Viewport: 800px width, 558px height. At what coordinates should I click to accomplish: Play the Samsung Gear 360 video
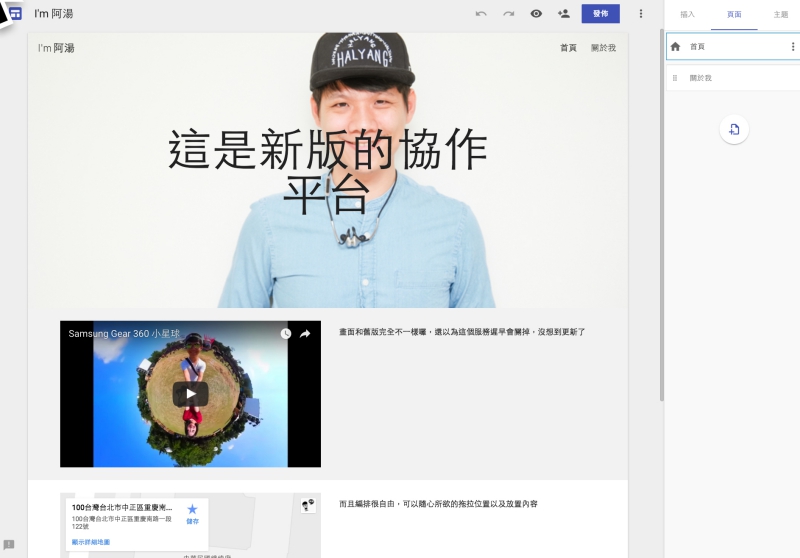point(190,394)
